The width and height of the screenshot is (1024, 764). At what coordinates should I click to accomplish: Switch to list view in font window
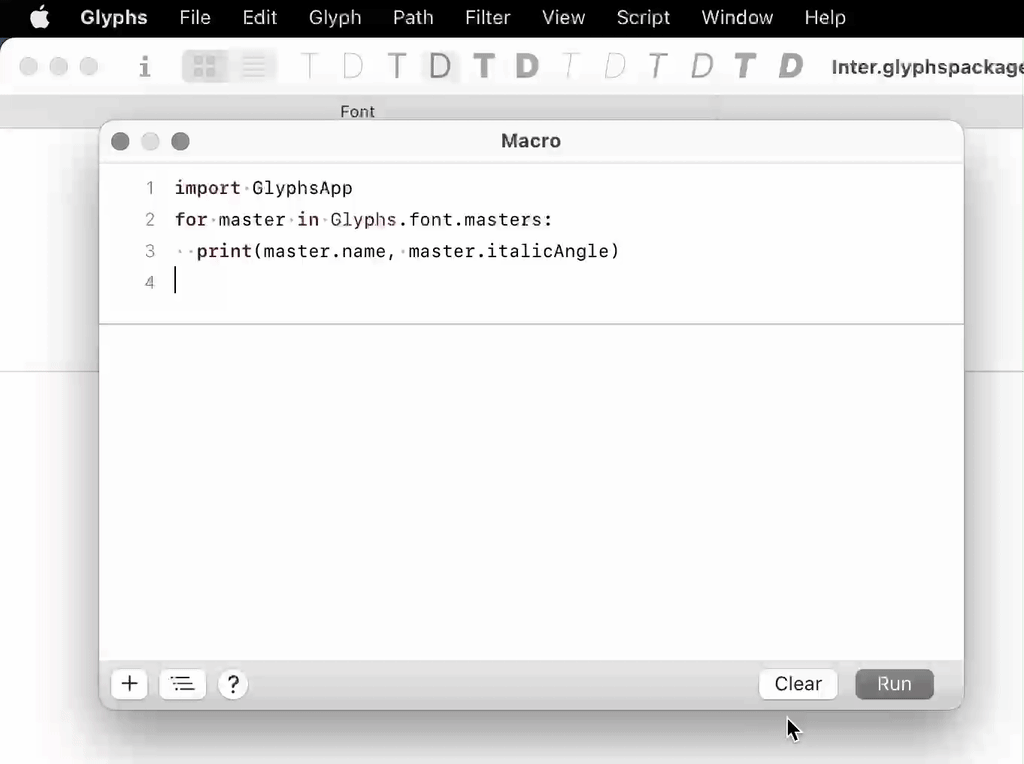point(254,66)
